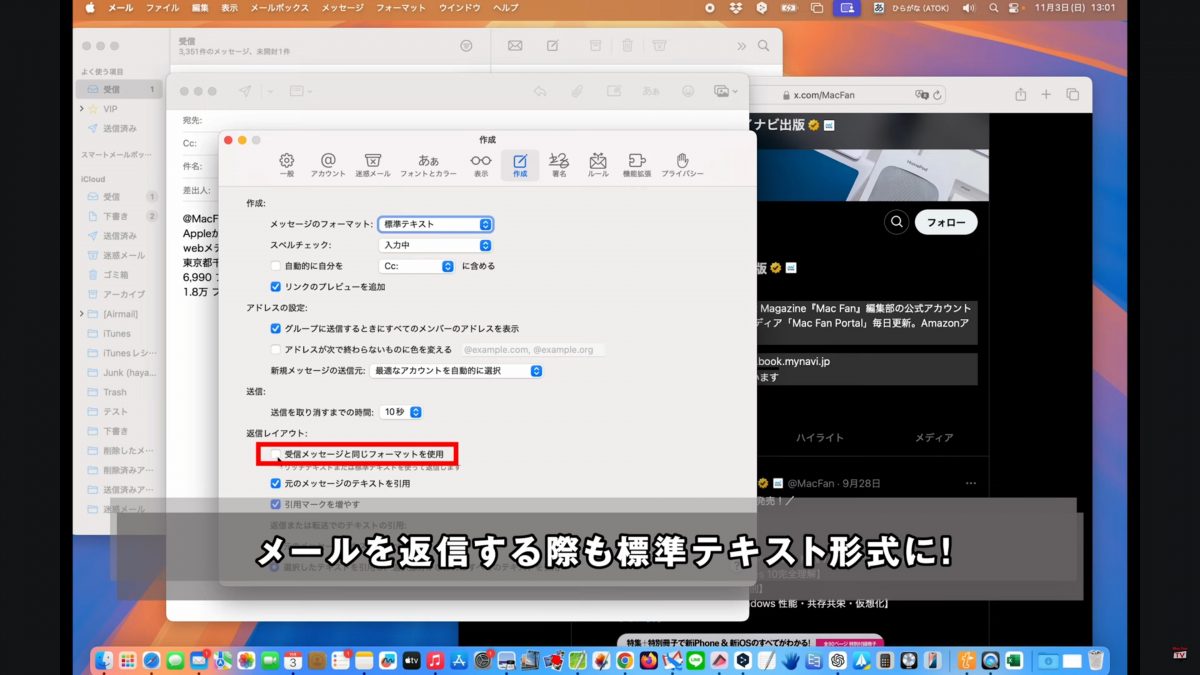The image size is (1200, 675).
Task: Check 受信メッセージと同じフォーマットを使用 checkbox
Action: 277,454
